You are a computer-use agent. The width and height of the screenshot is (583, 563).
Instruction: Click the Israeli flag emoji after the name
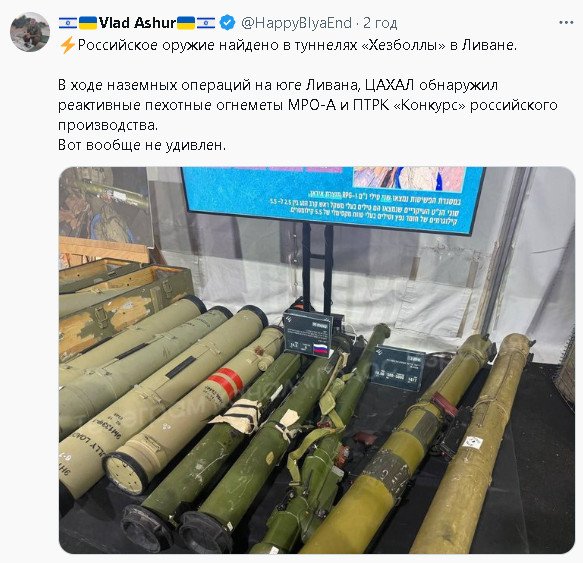(206, 23)
